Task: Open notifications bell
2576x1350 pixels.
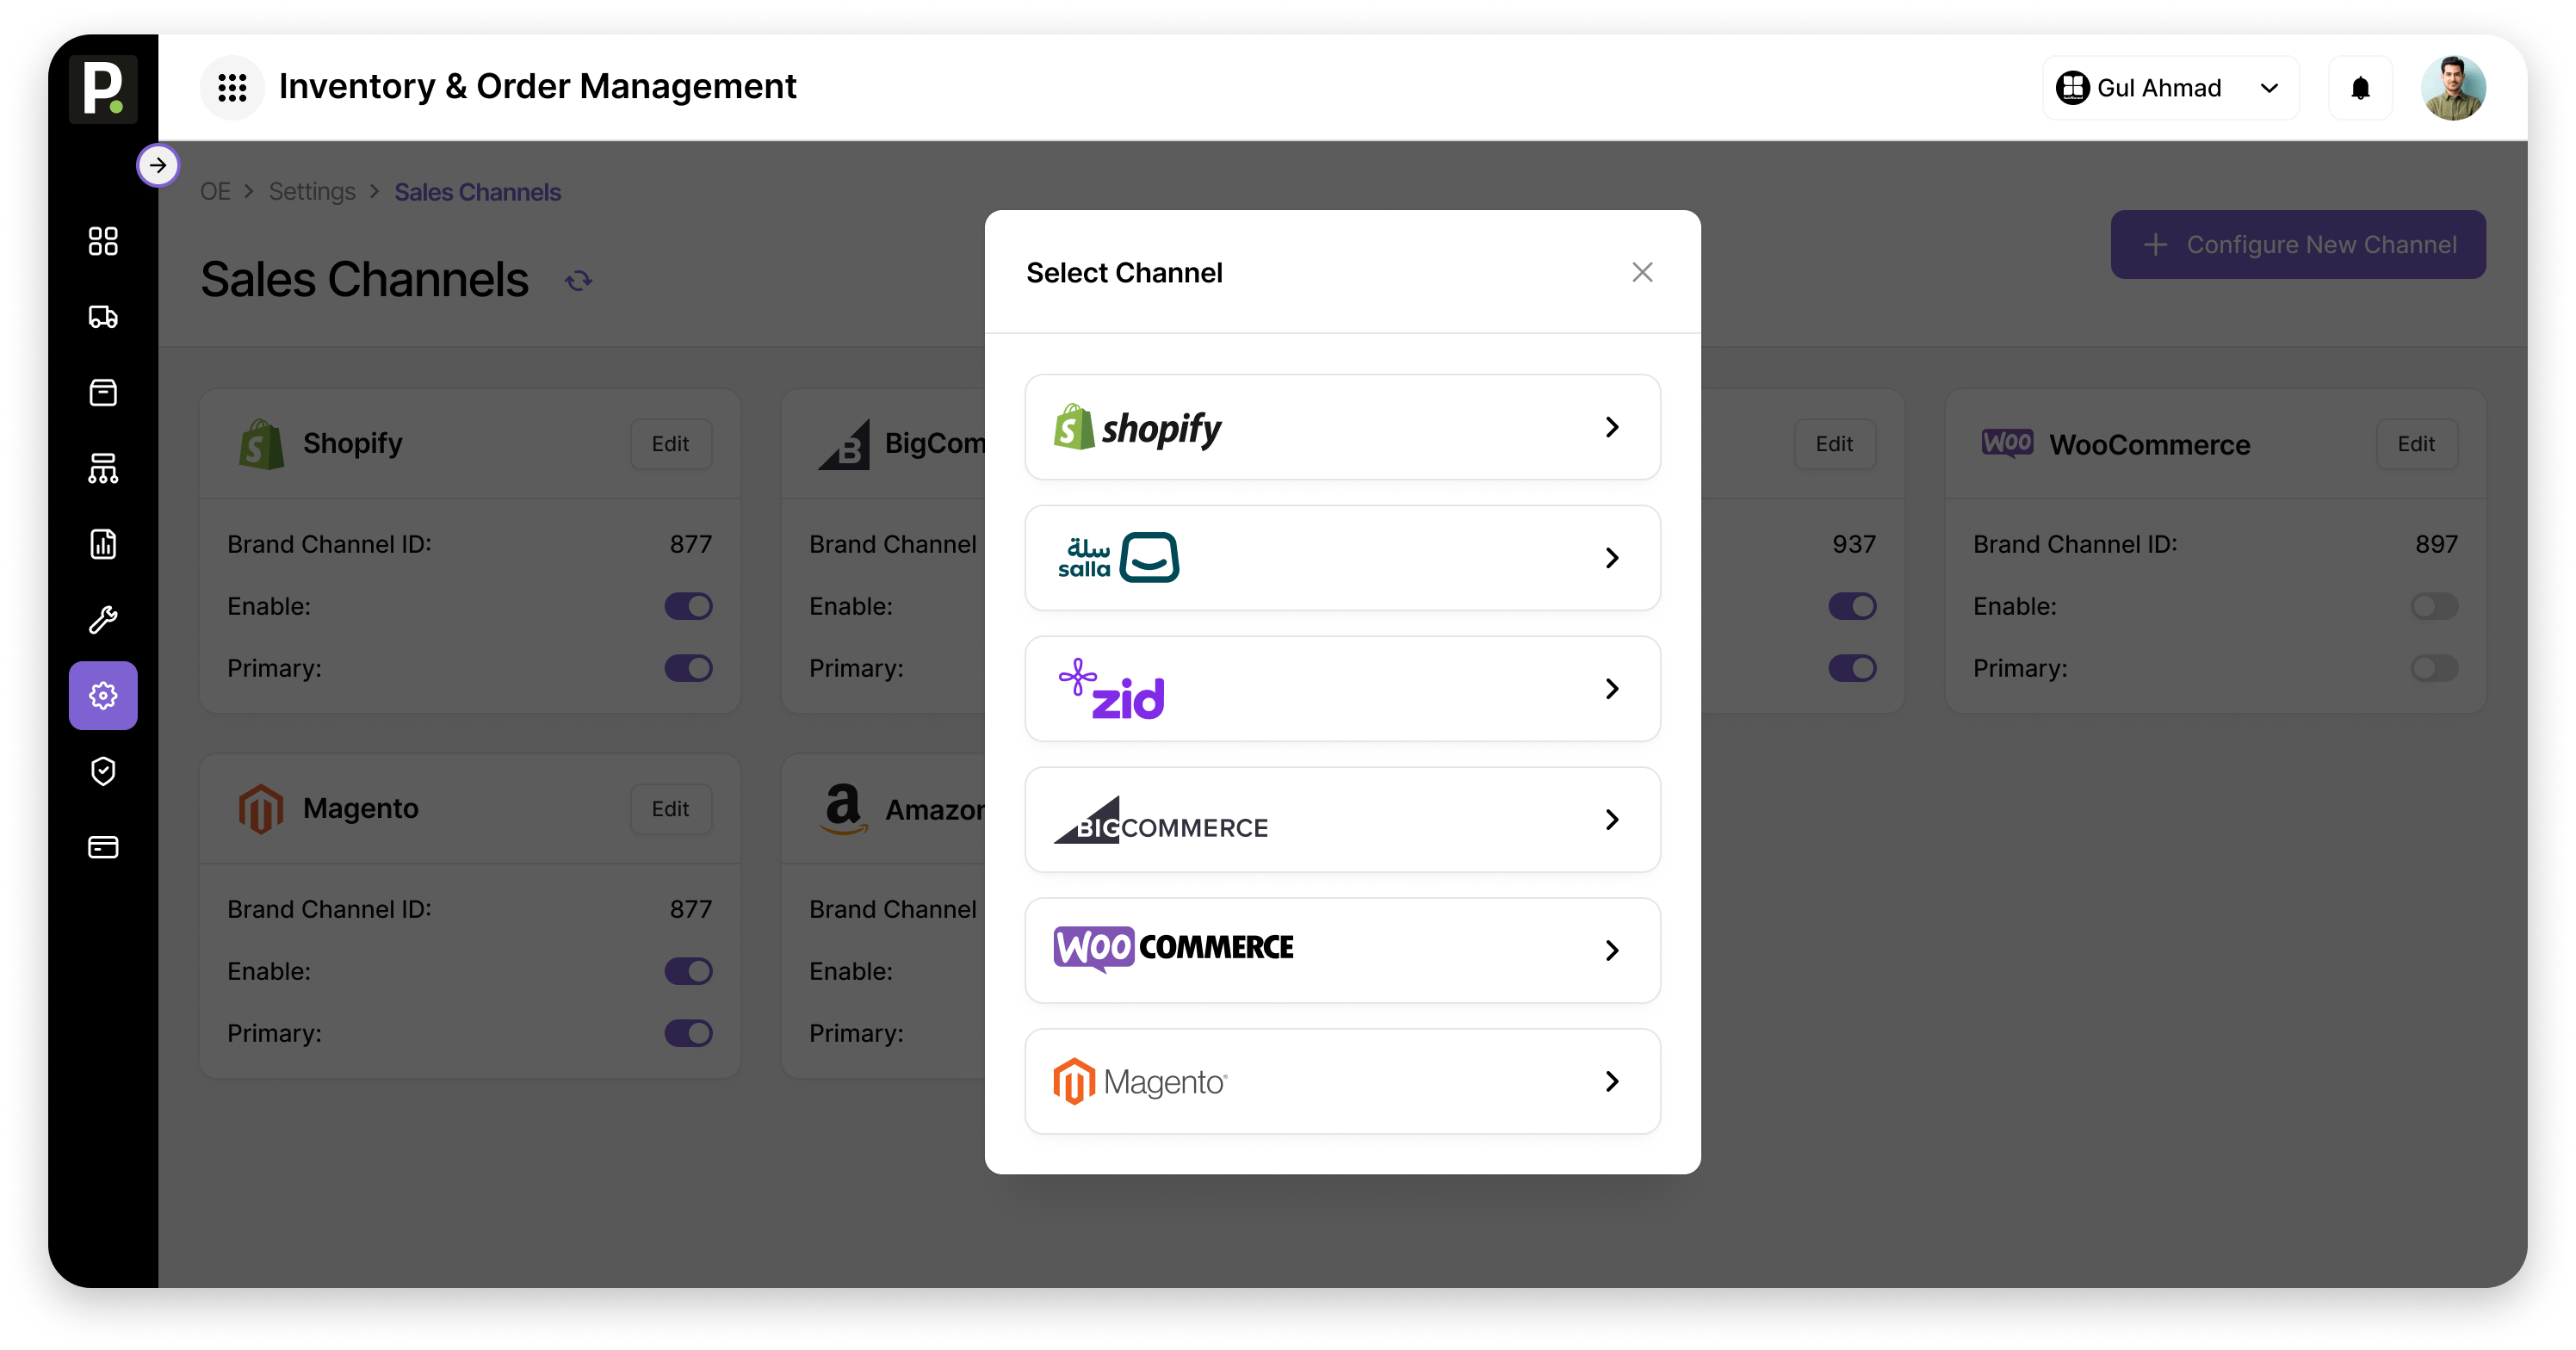Action: click(2360, 88)
